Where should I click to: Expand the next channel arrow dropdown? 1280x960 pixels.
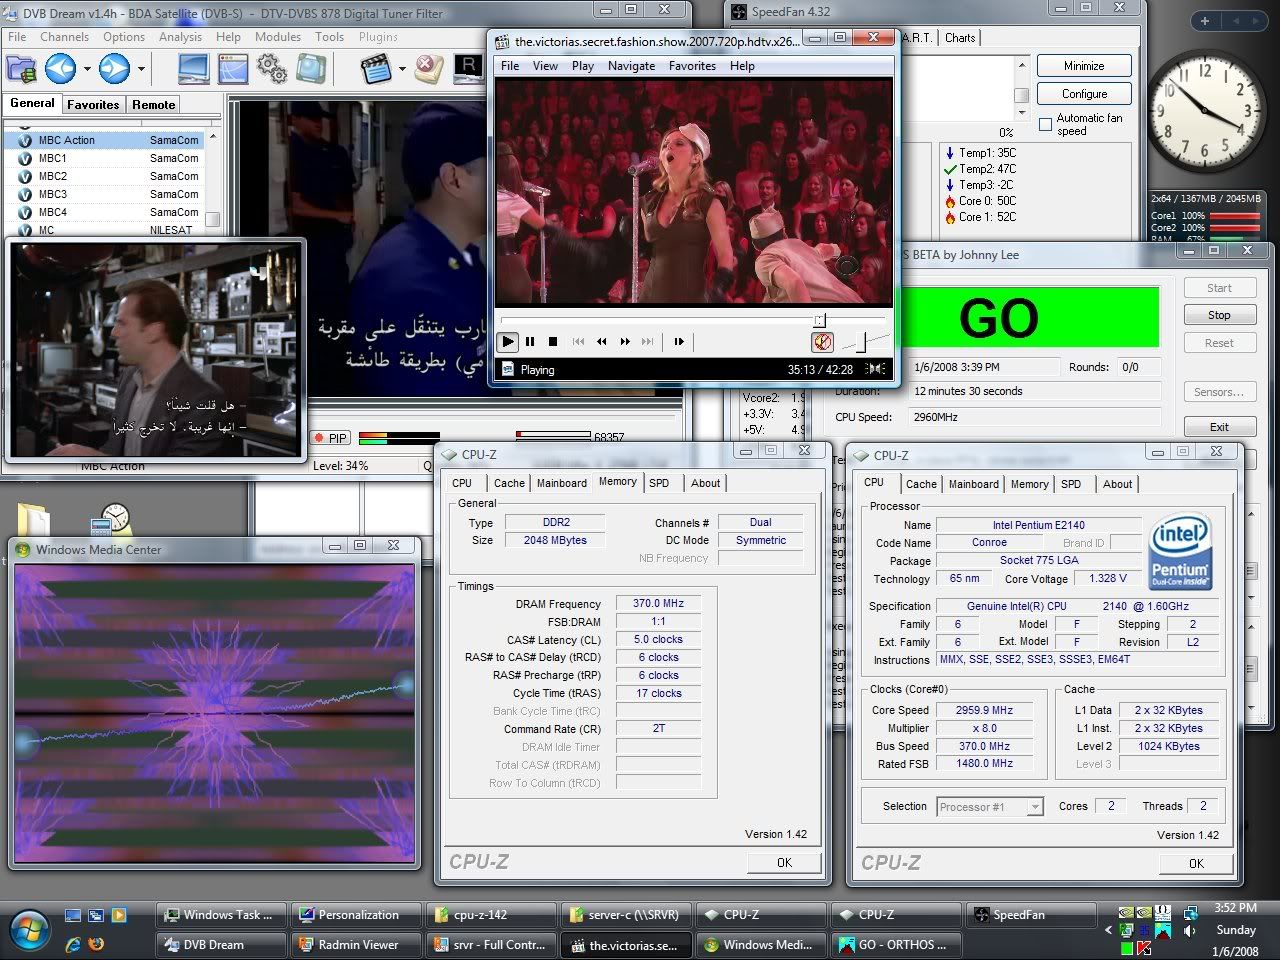click(141, 69)
